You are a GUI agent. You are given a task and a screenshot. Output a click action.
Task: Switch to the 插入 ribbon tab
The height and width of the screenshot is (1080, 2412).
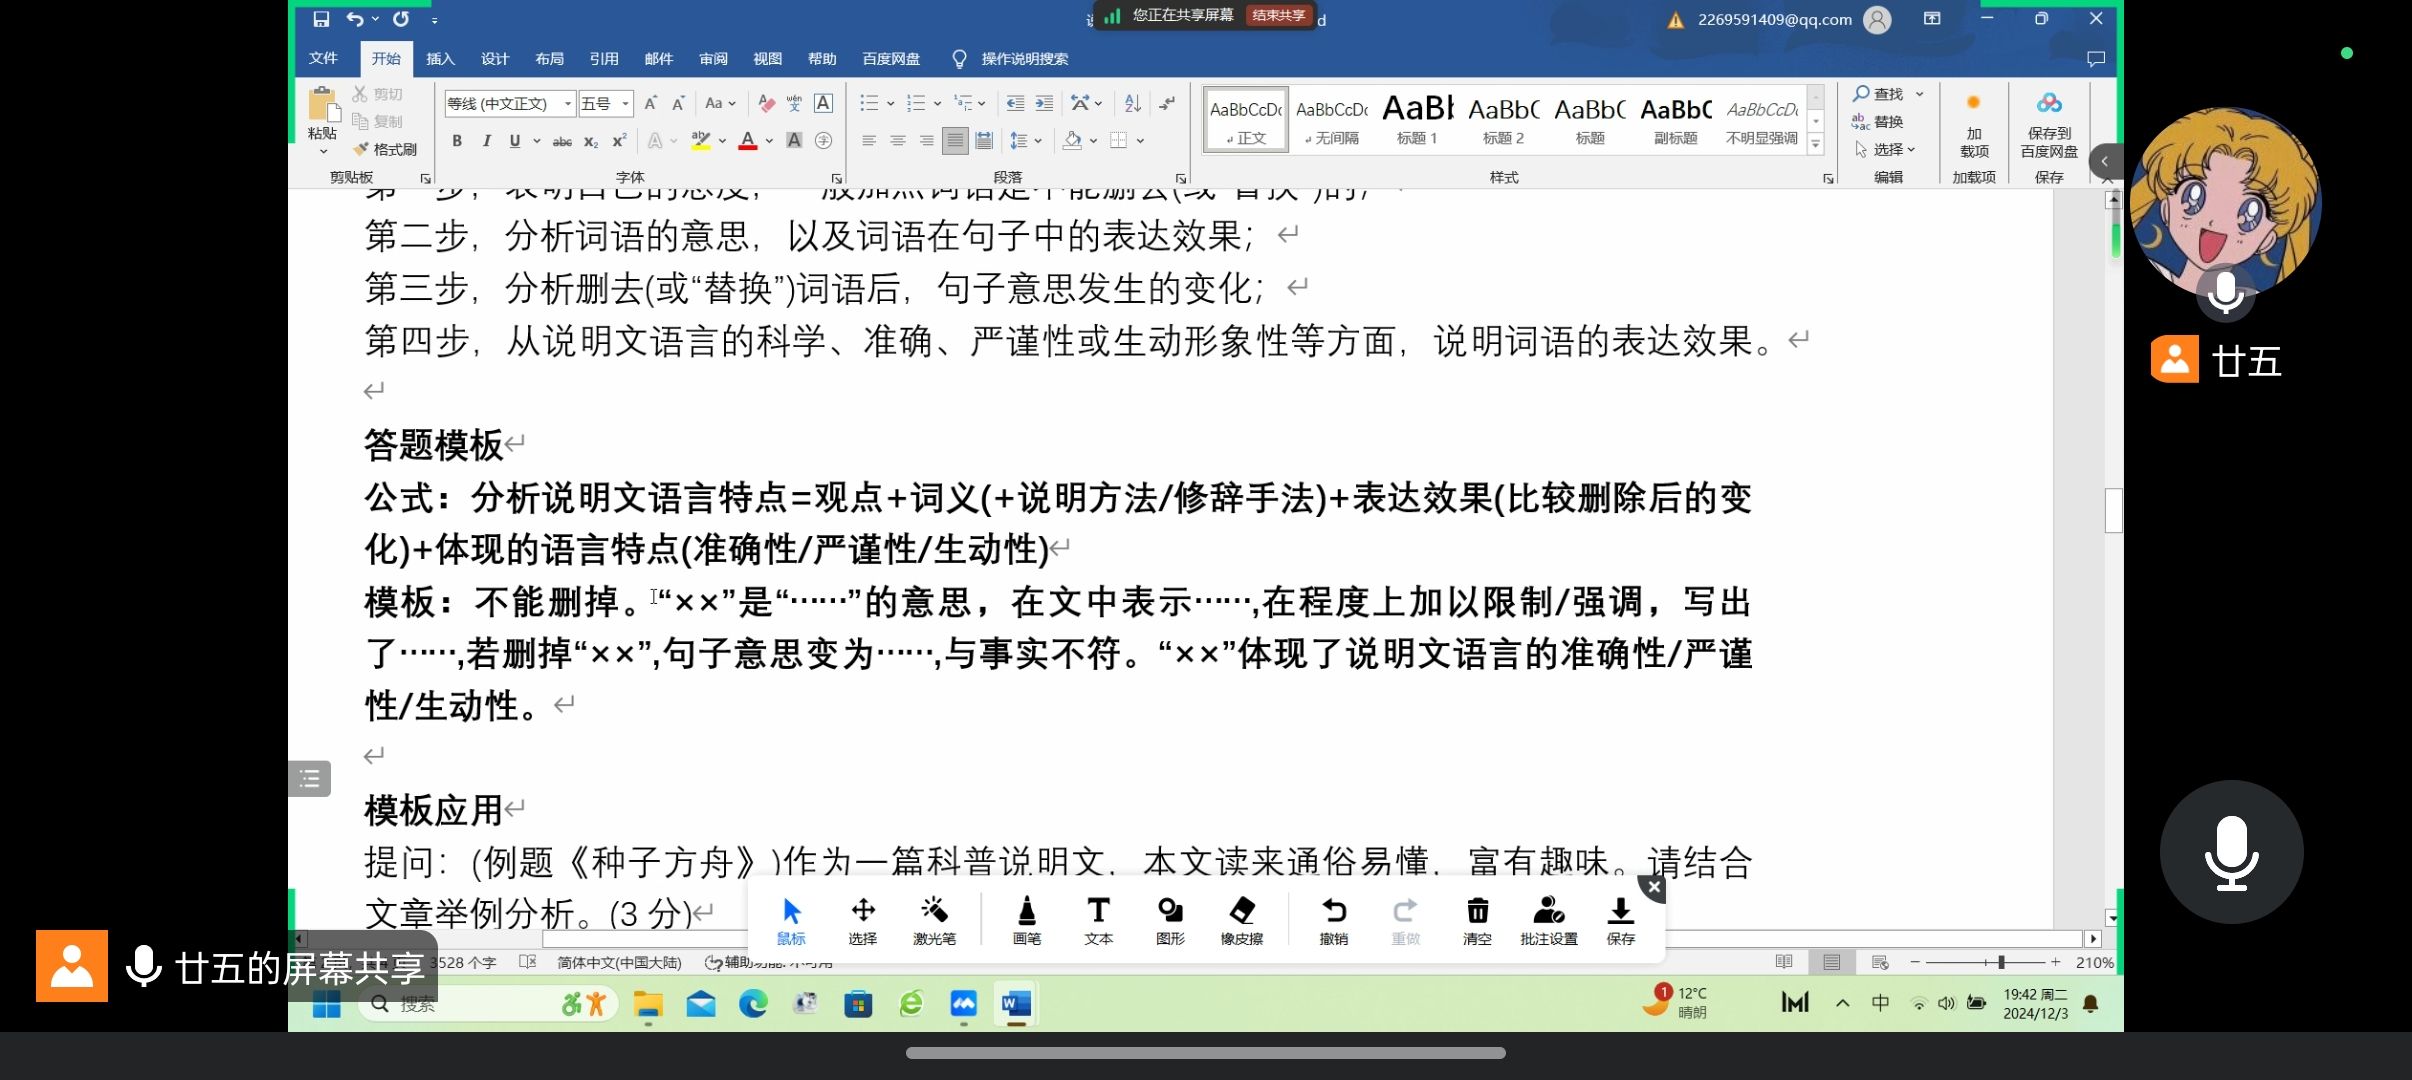[440, 59]
